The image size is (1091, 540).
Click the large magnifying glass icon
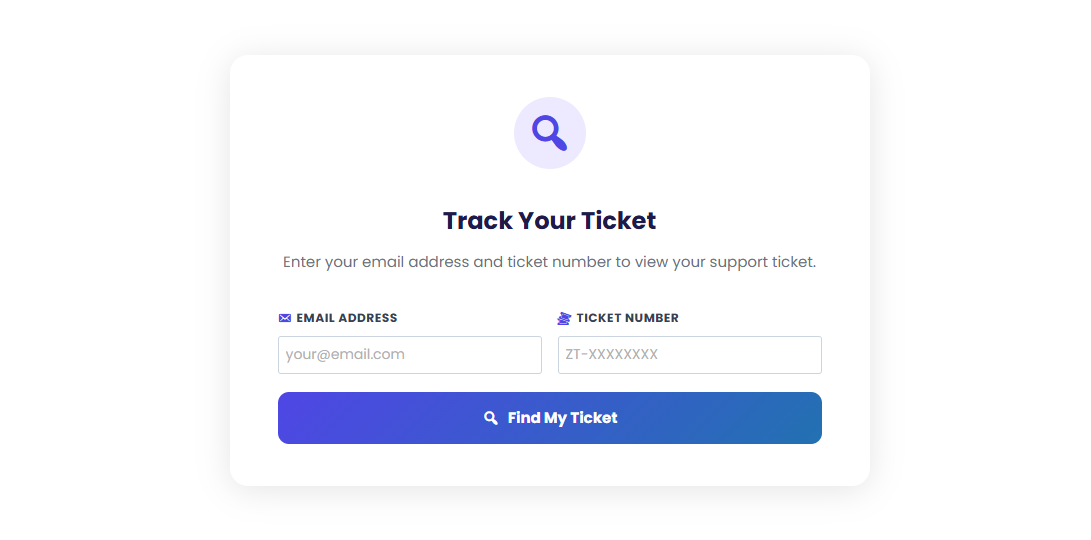click(x=549, y=132)
